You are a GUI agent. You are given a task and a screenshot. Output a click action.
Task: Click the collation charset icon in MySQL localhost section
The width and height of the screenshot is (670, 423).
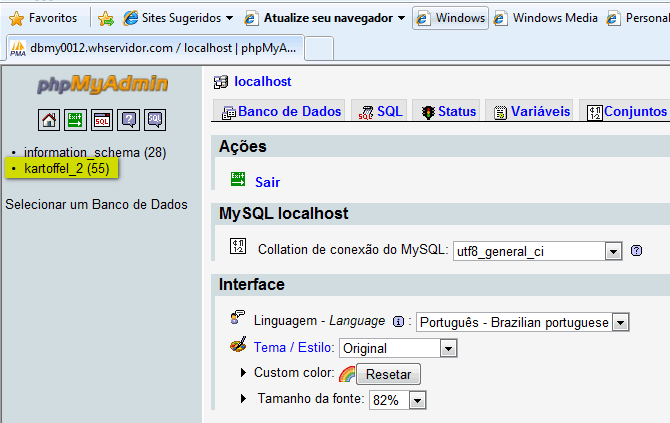pyautogui.click(x=238, y=247)
